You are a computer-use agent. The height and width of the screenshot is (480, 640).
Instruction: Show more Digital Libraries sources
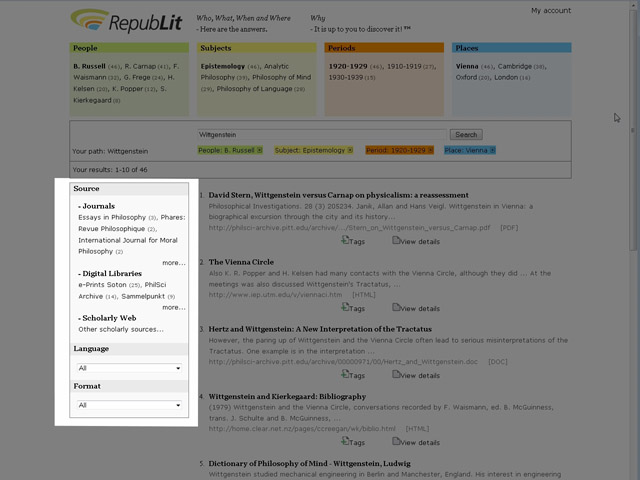tap(173, 307)
